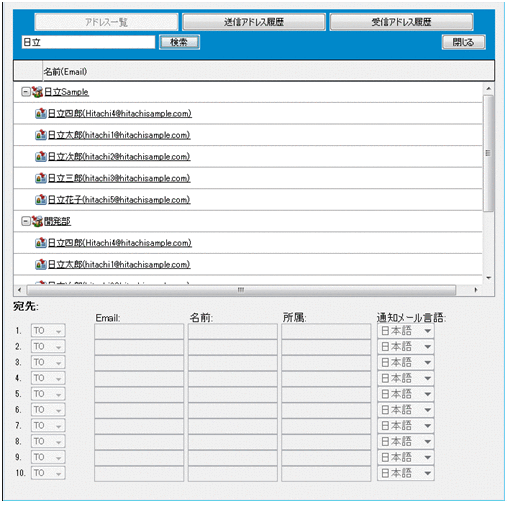The width and height of the screenshot is (509, 505).
Task: Open 通知メール言語 dropdown for row 8
Action: click(x=406, y=441)
